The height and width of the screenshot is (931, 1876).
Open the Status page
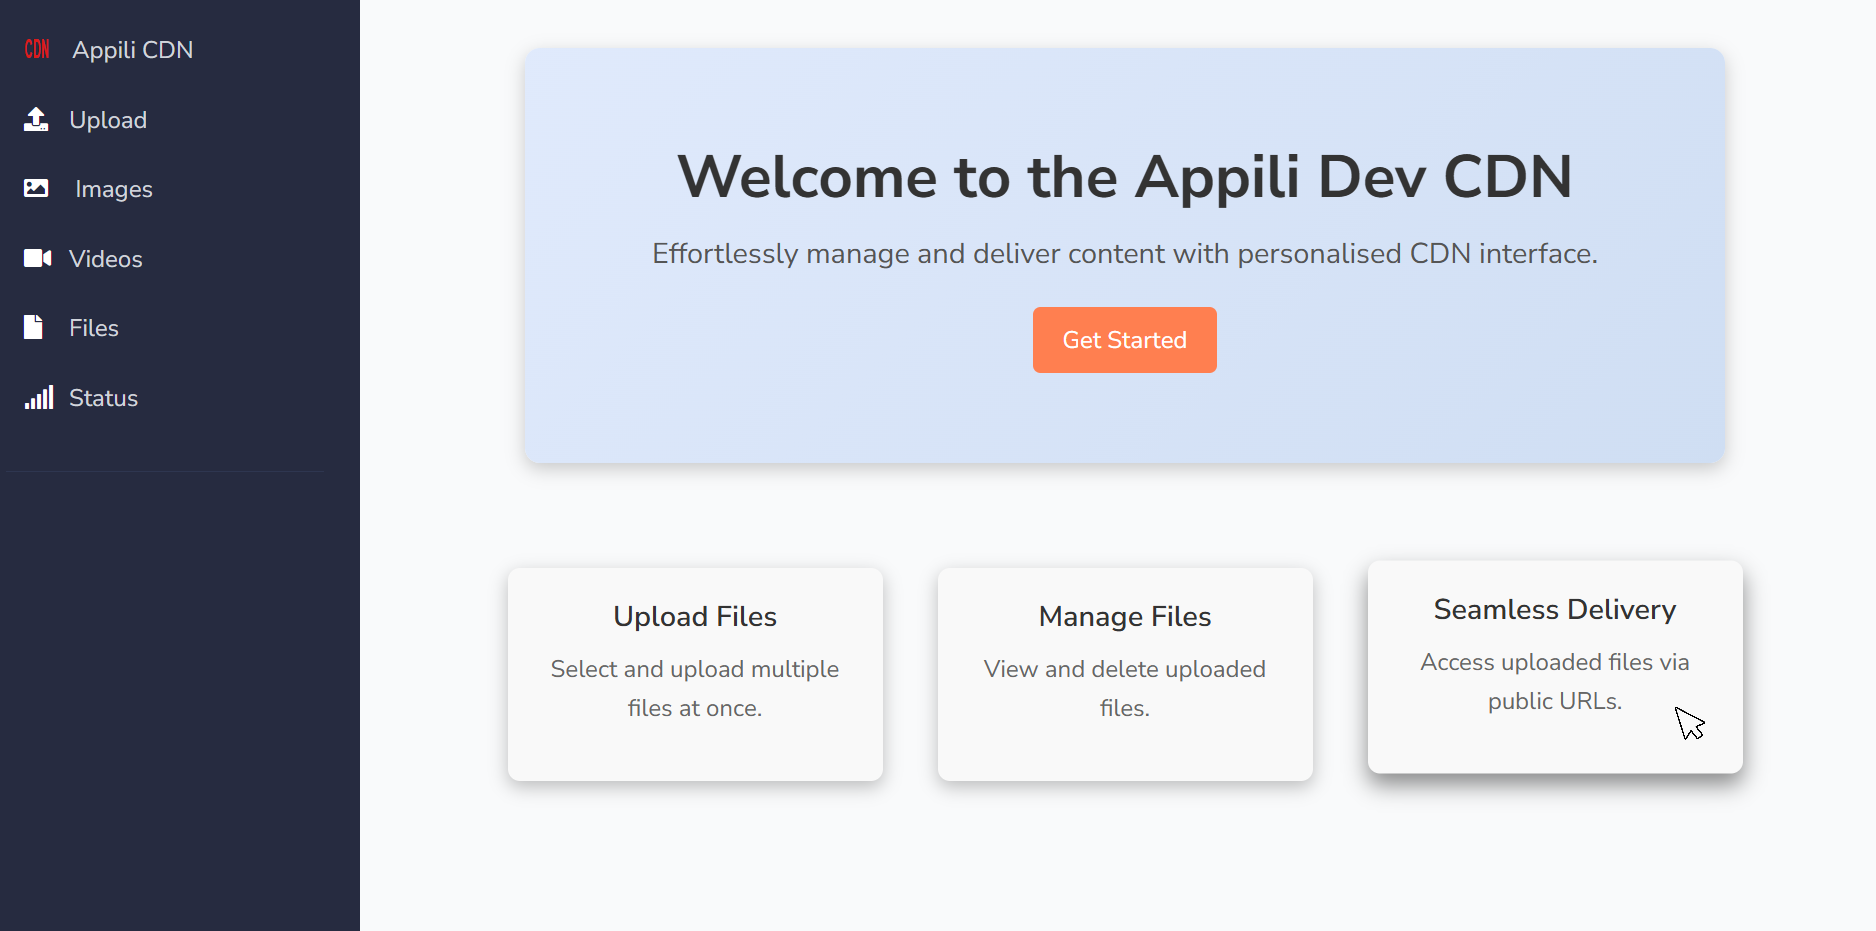pyautogui.click(x=103, y=397)
